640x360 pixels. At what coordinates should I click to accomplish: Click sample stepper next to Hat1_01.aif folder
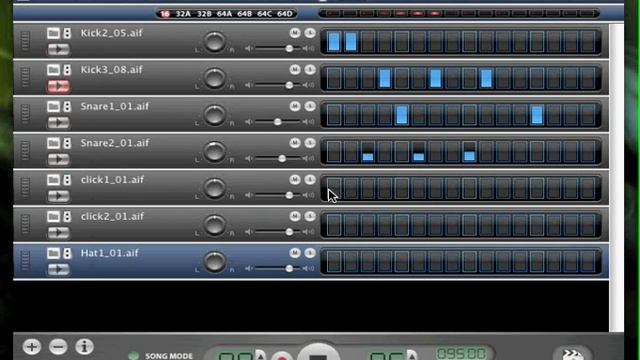pyautogui.click(x=67, y=253)
